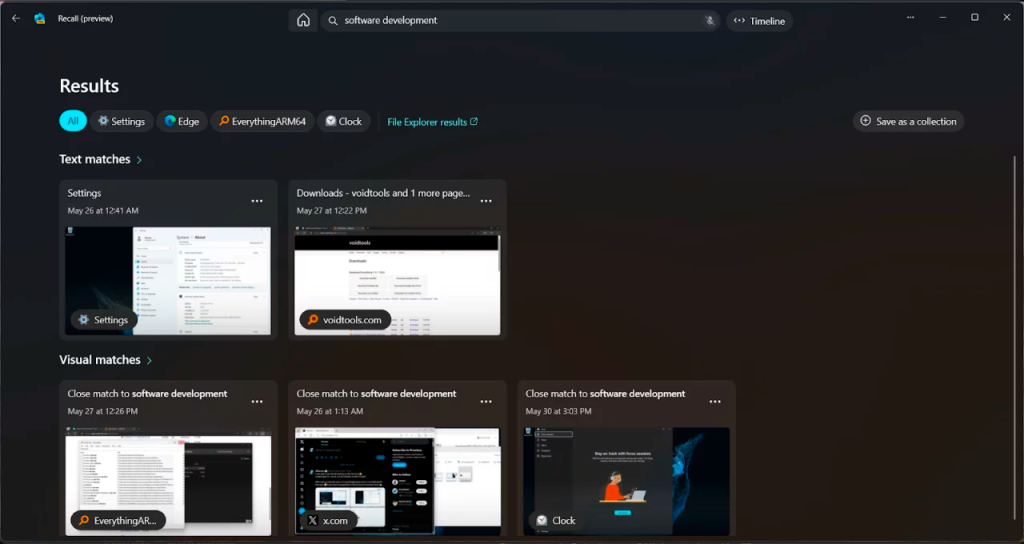Open more options for voidtools Downloads card
The width and height of the screenshot is (1024, 544).
click(487, 201)
